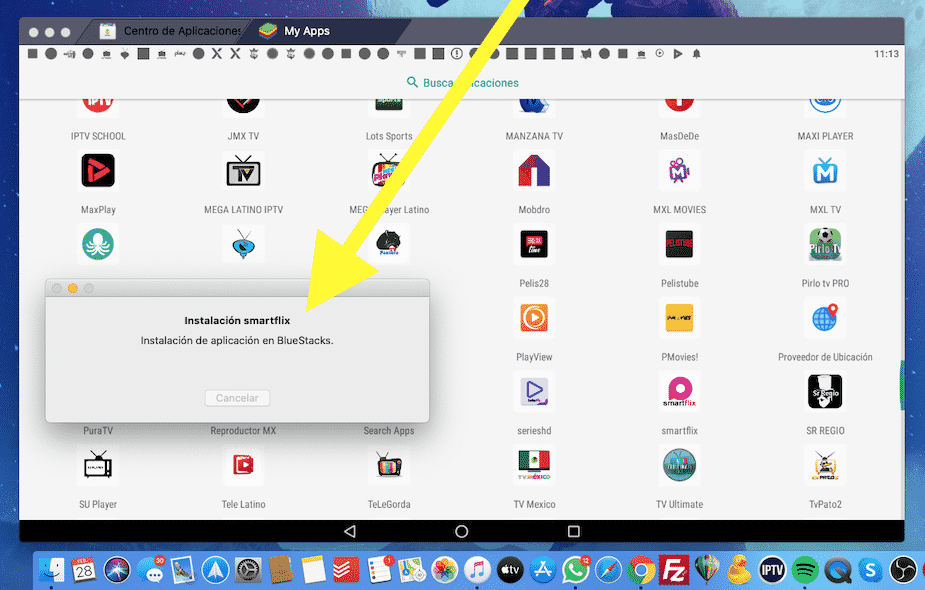Cancel the smartflix installation
The image size is (925, 590).
click(x=237, y=397)
